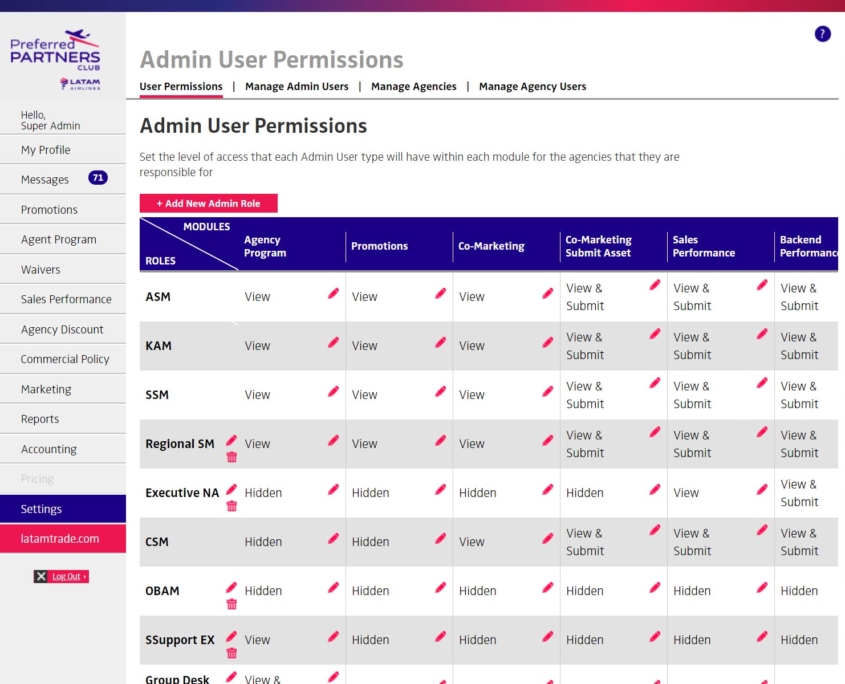Click the ASM role name
The width and height of the screenshot is (845, 684).
158,297
